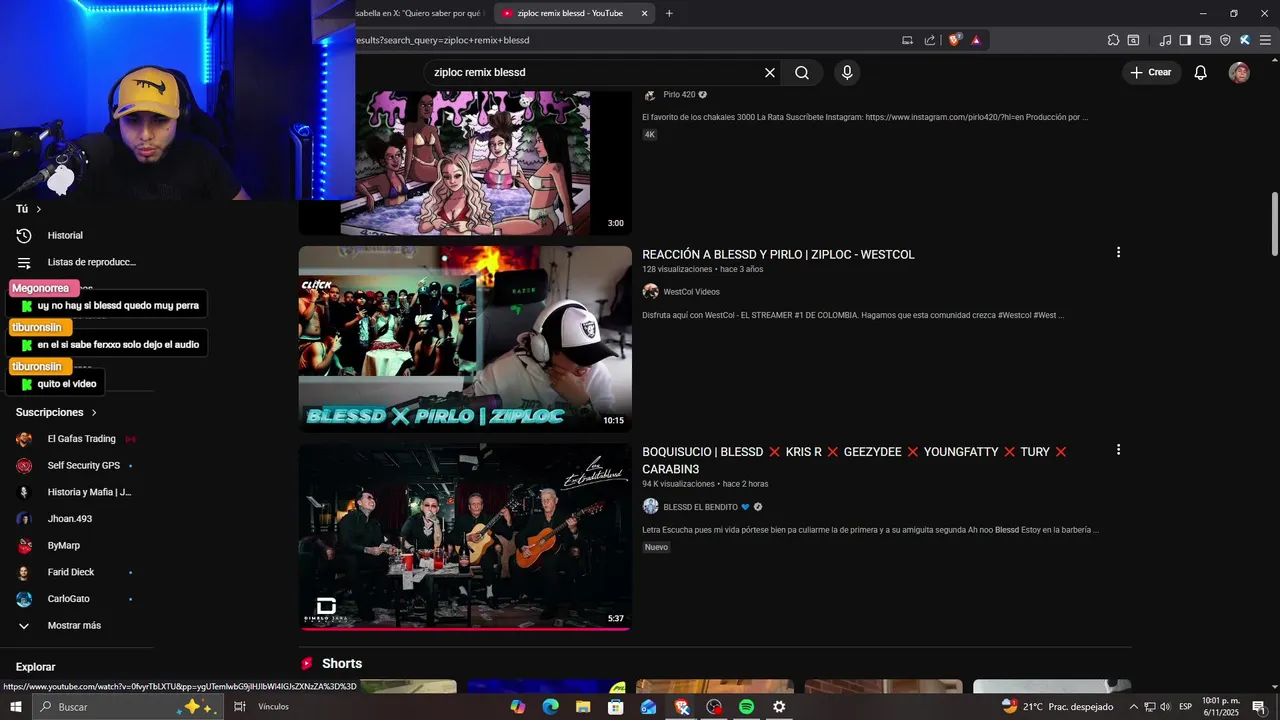Open the Copilot taskbar icon
Screen dimensions: 1280x720
(517, 707)
